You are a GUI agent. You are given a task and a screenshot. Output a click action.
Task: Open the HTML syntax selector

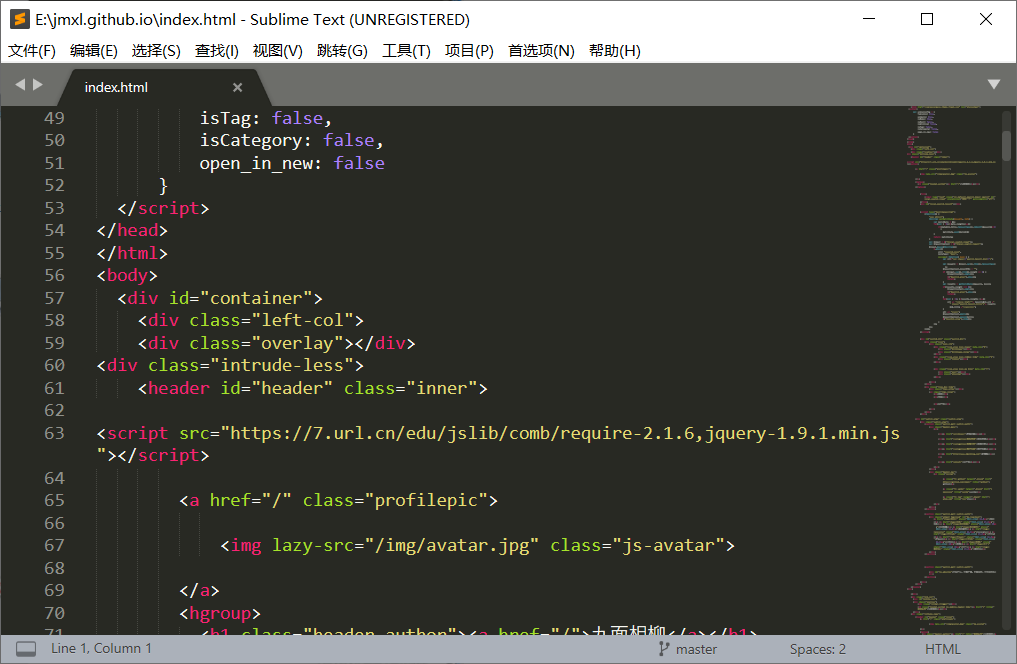click(x=943, y=649)
